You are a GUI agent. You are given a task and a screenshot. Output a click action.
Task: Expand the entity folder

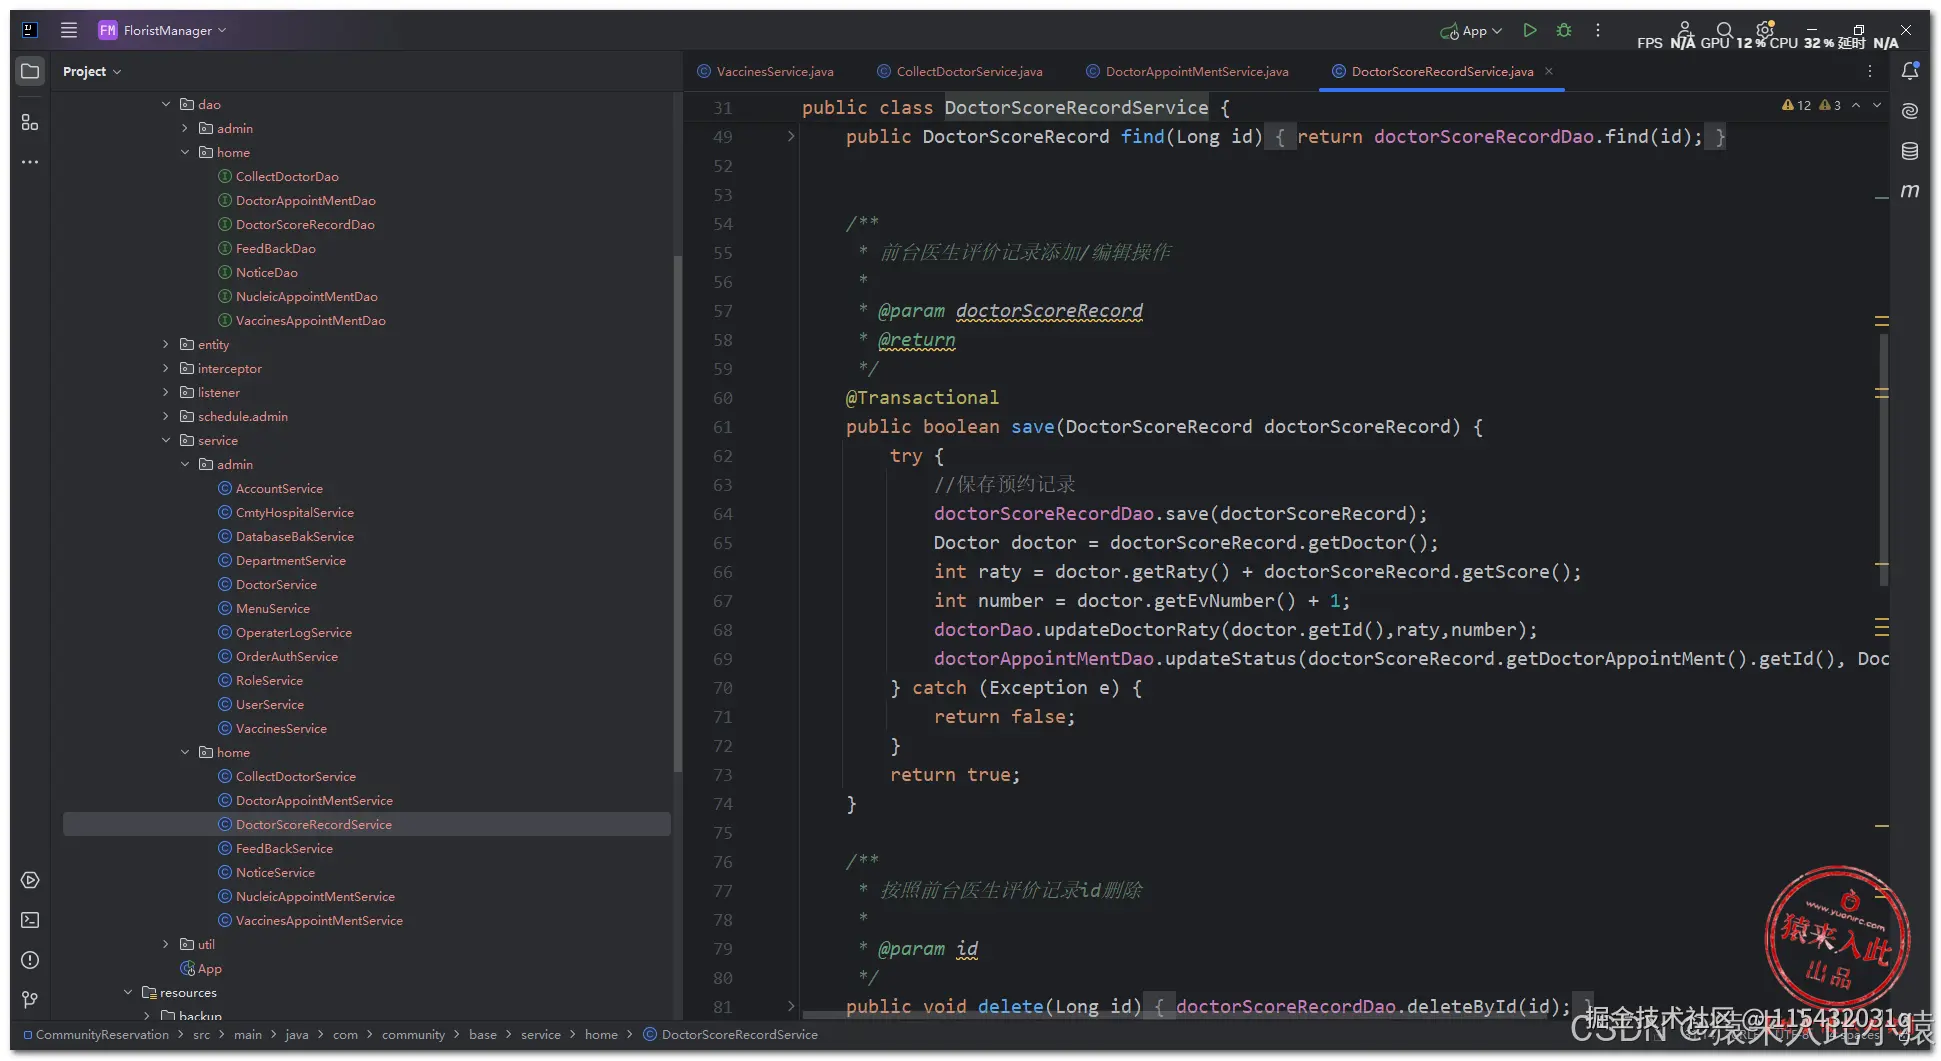166,344
